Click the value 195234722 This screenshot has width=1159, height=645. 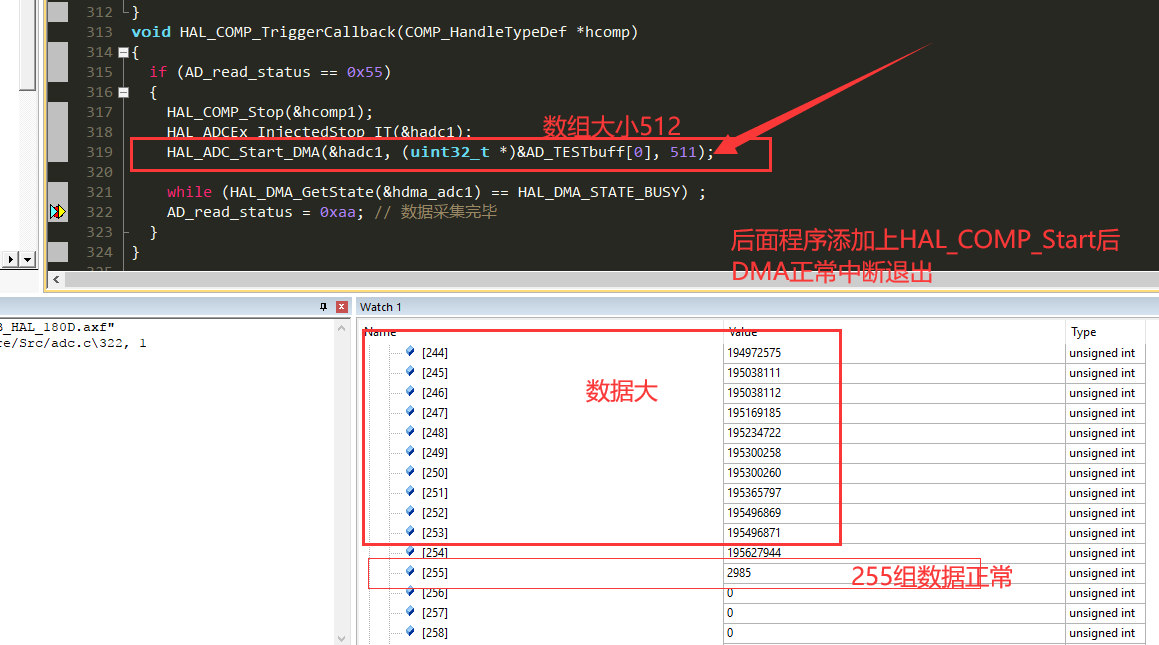point(753,432)
